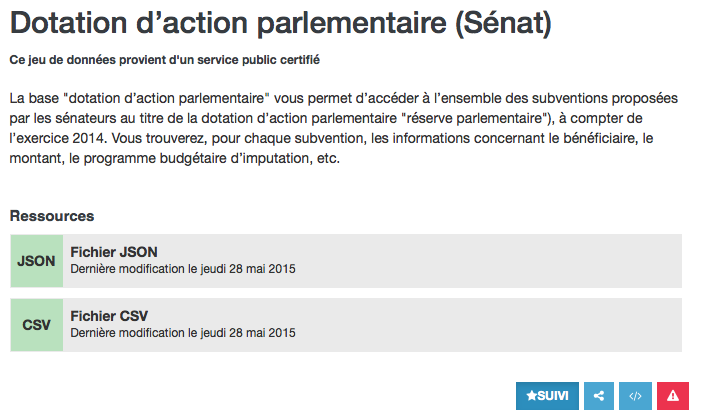Click the green JSON format badge
This screenshot has height=420, width=701.
pyautogui.click(x=37, y=261)
